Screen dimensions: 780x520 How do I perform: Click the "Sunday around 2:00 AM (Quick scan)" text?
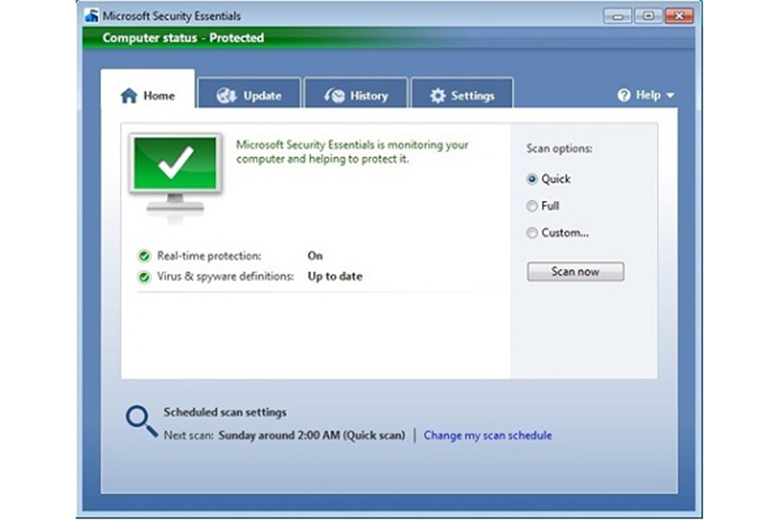311,435
